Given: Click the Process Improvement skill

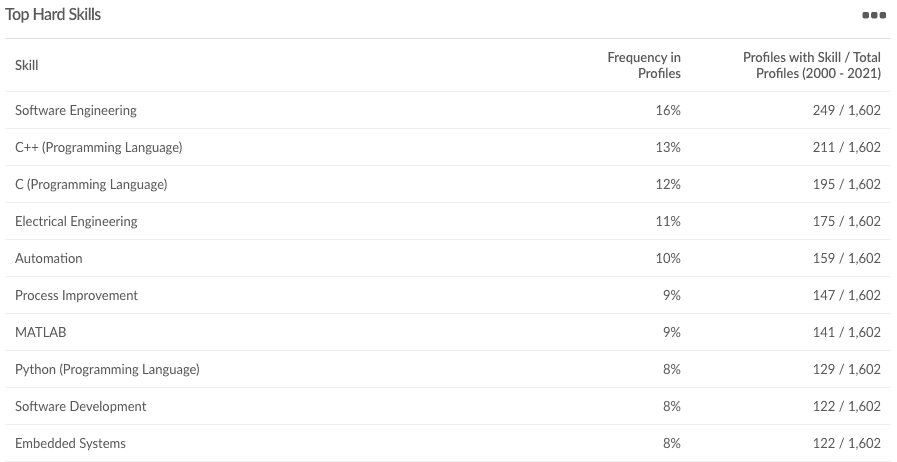Looking at the screenshot, I should (x=76, y=296).
